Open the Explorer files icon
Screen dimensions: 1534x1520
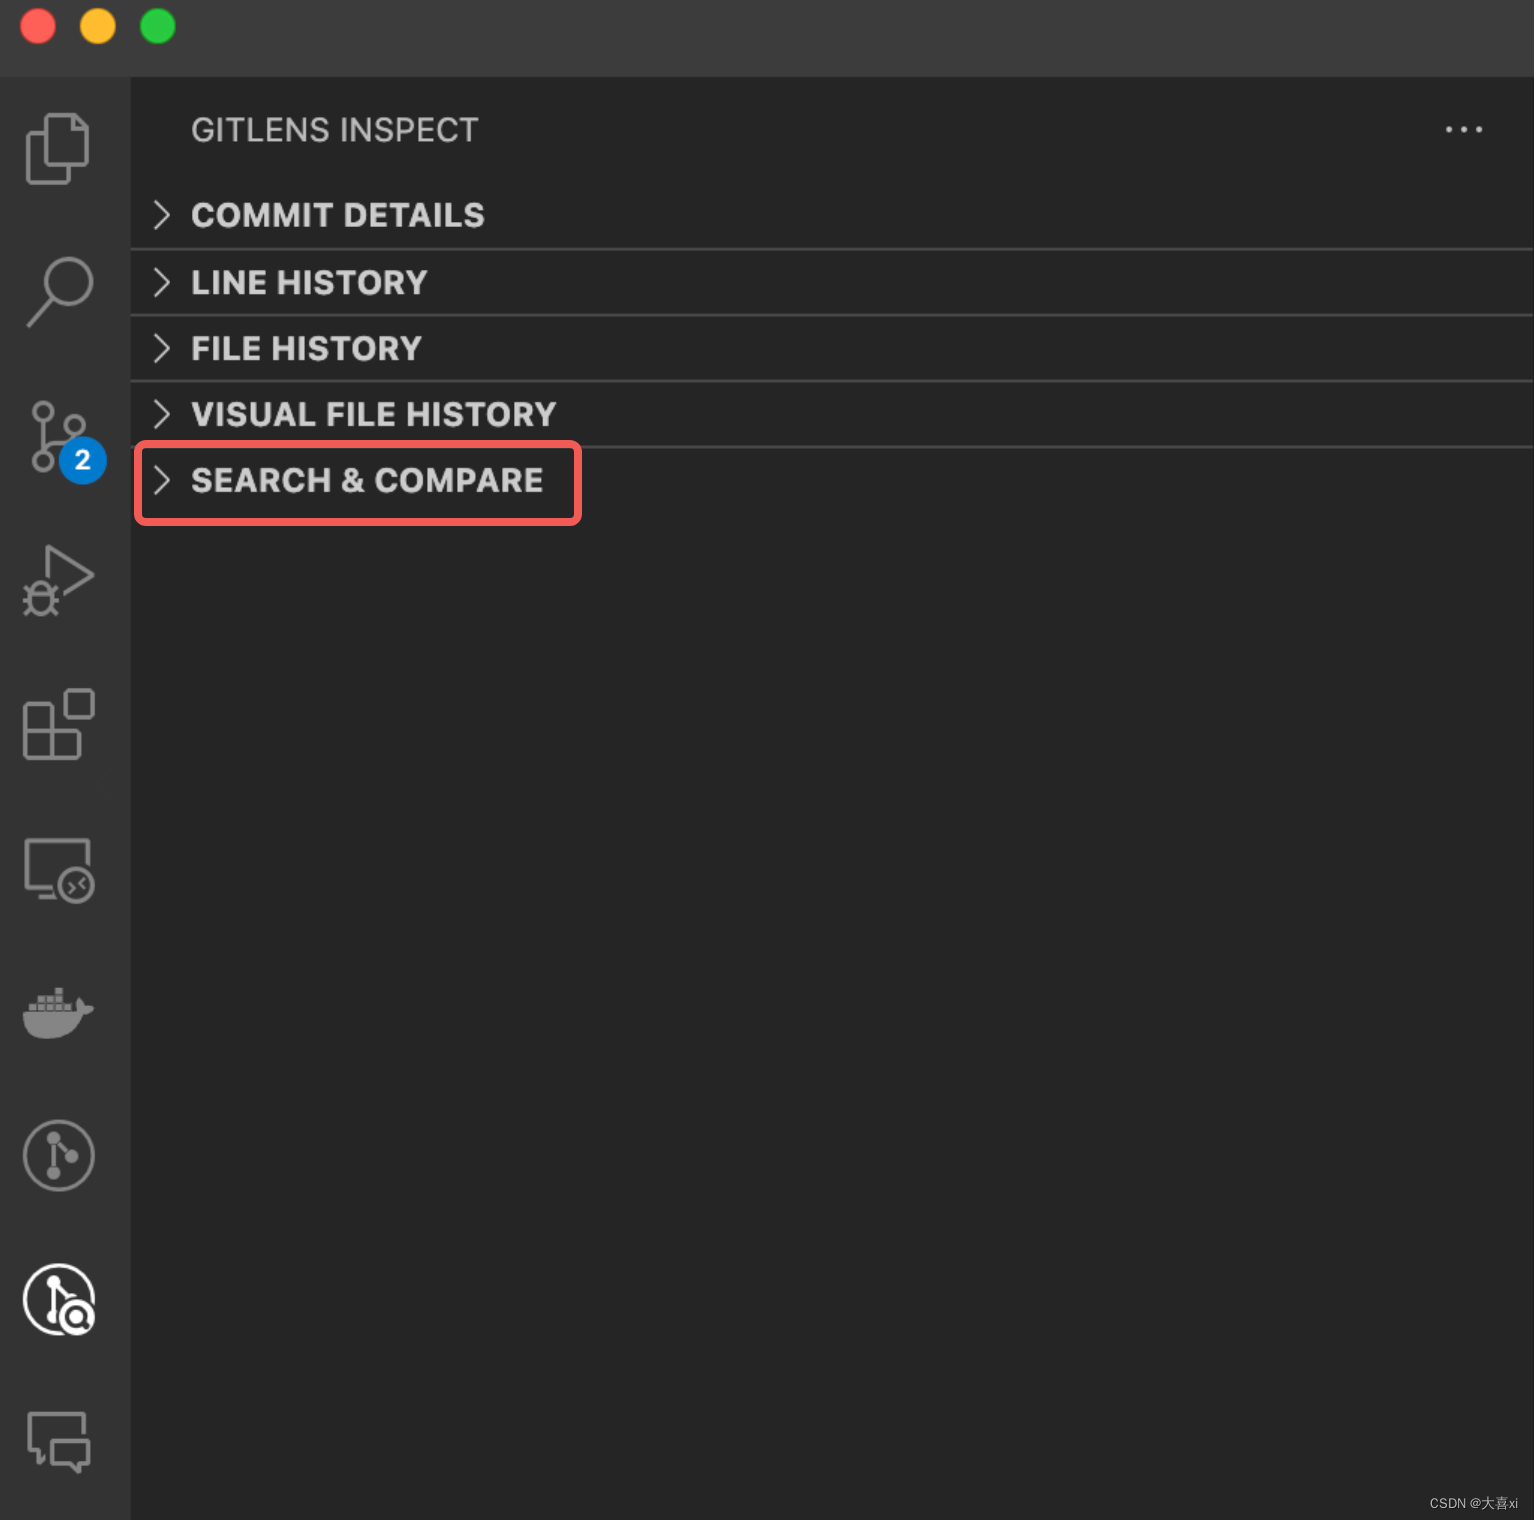tap(58, 148)
